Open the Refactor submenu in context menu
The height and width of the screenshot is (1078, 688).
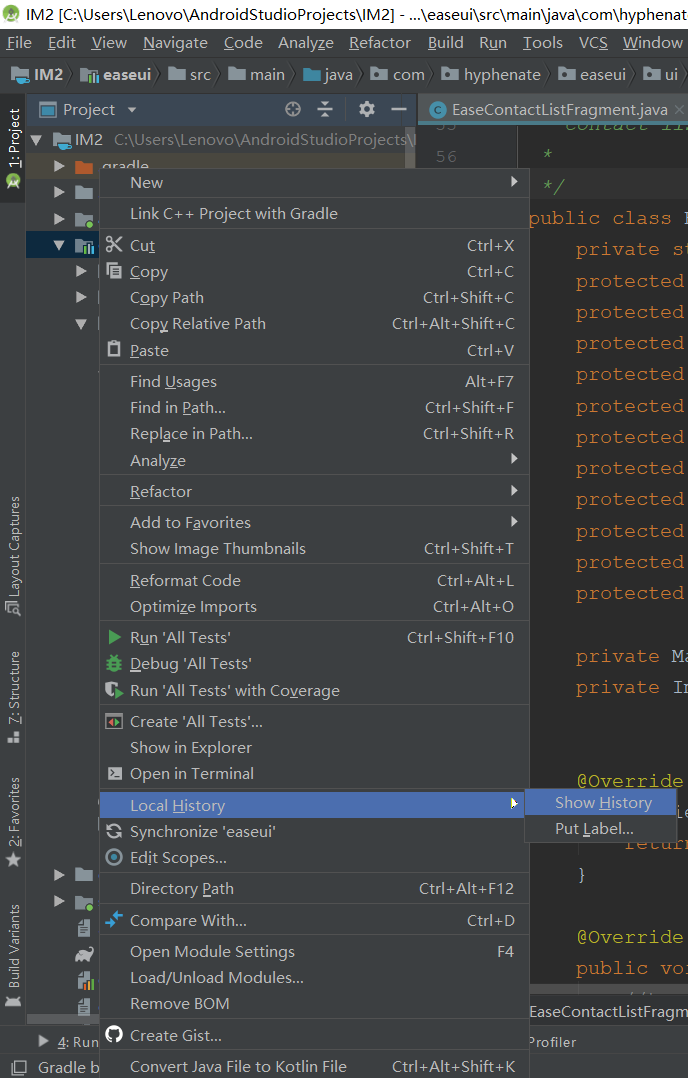pos(315,491)
